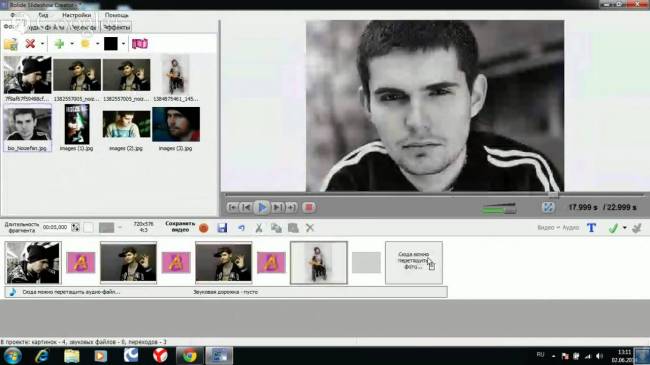Select the bio_Noizefan.jpg thumbnail

tap(27, 128)
